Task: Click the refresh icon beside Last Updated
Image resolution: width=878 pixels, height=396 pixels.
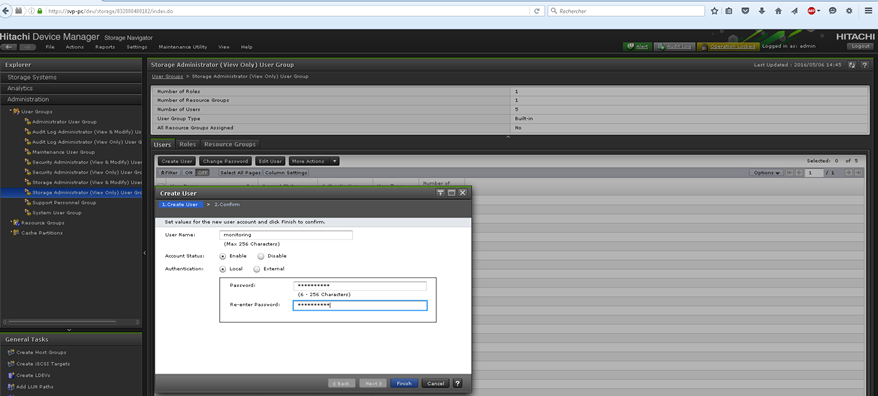Action: tap(852, 65)
